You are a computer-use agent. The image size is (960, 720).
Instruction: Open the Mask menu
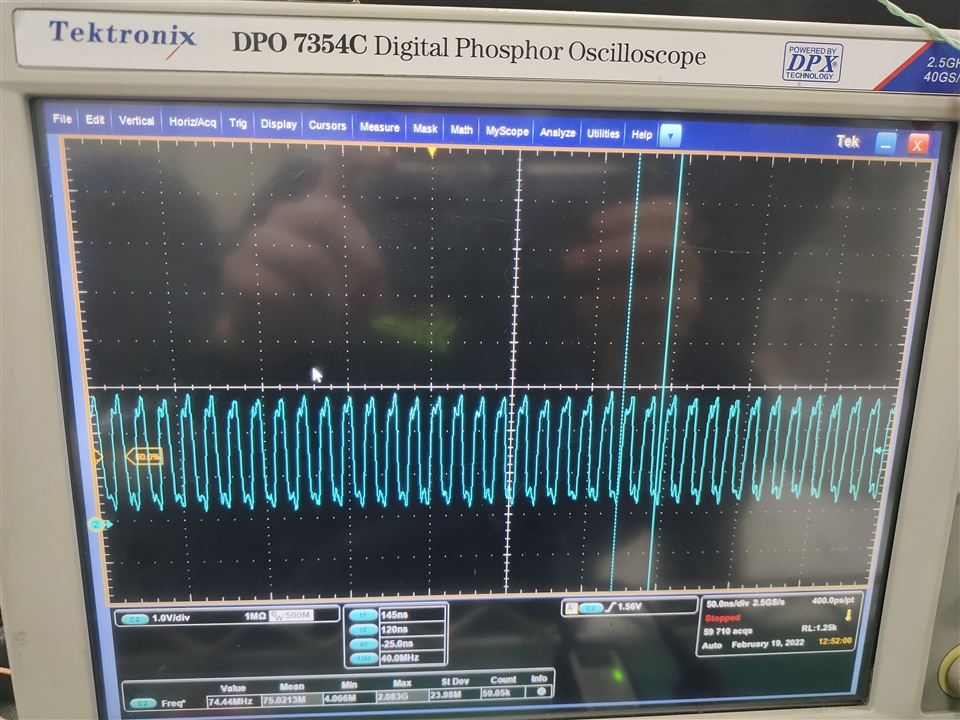point(425,129)
